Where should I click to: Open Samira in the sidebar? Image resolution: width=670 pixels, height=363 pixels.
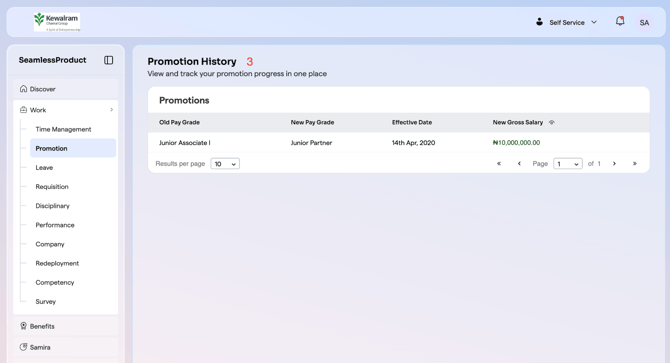click(x=65, y=347)
